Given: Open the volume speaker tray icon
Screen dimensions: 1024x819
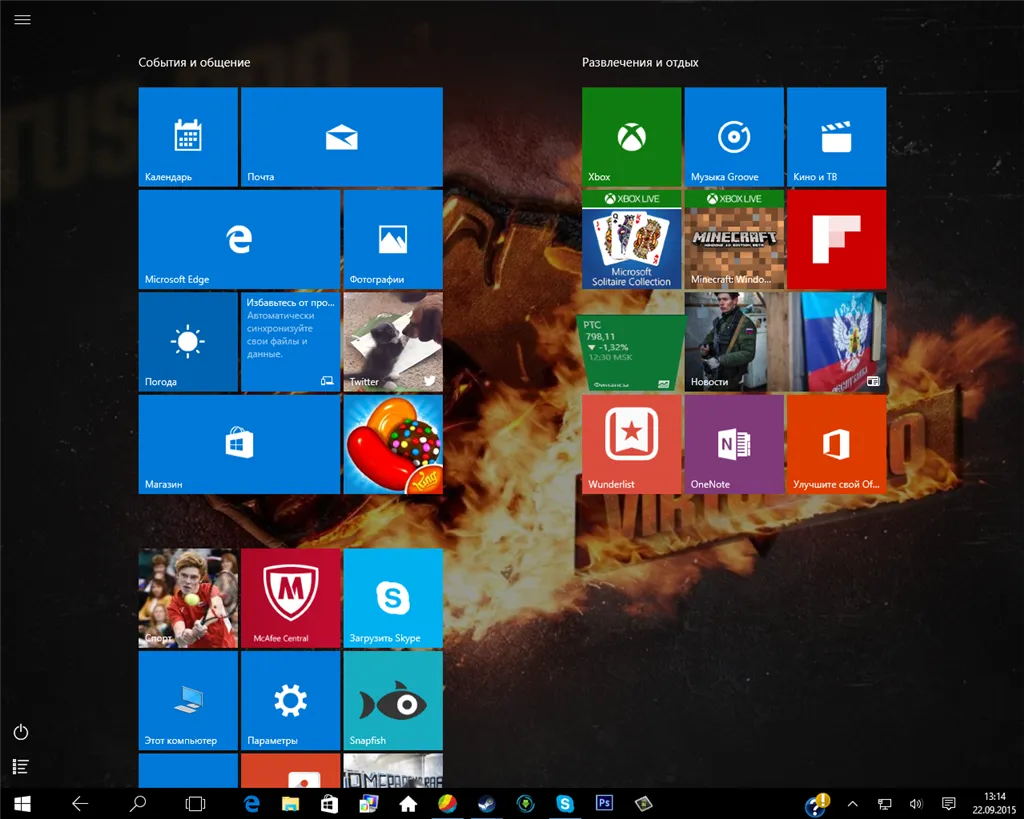Looking at the screenshot, I should click(916, 804).
